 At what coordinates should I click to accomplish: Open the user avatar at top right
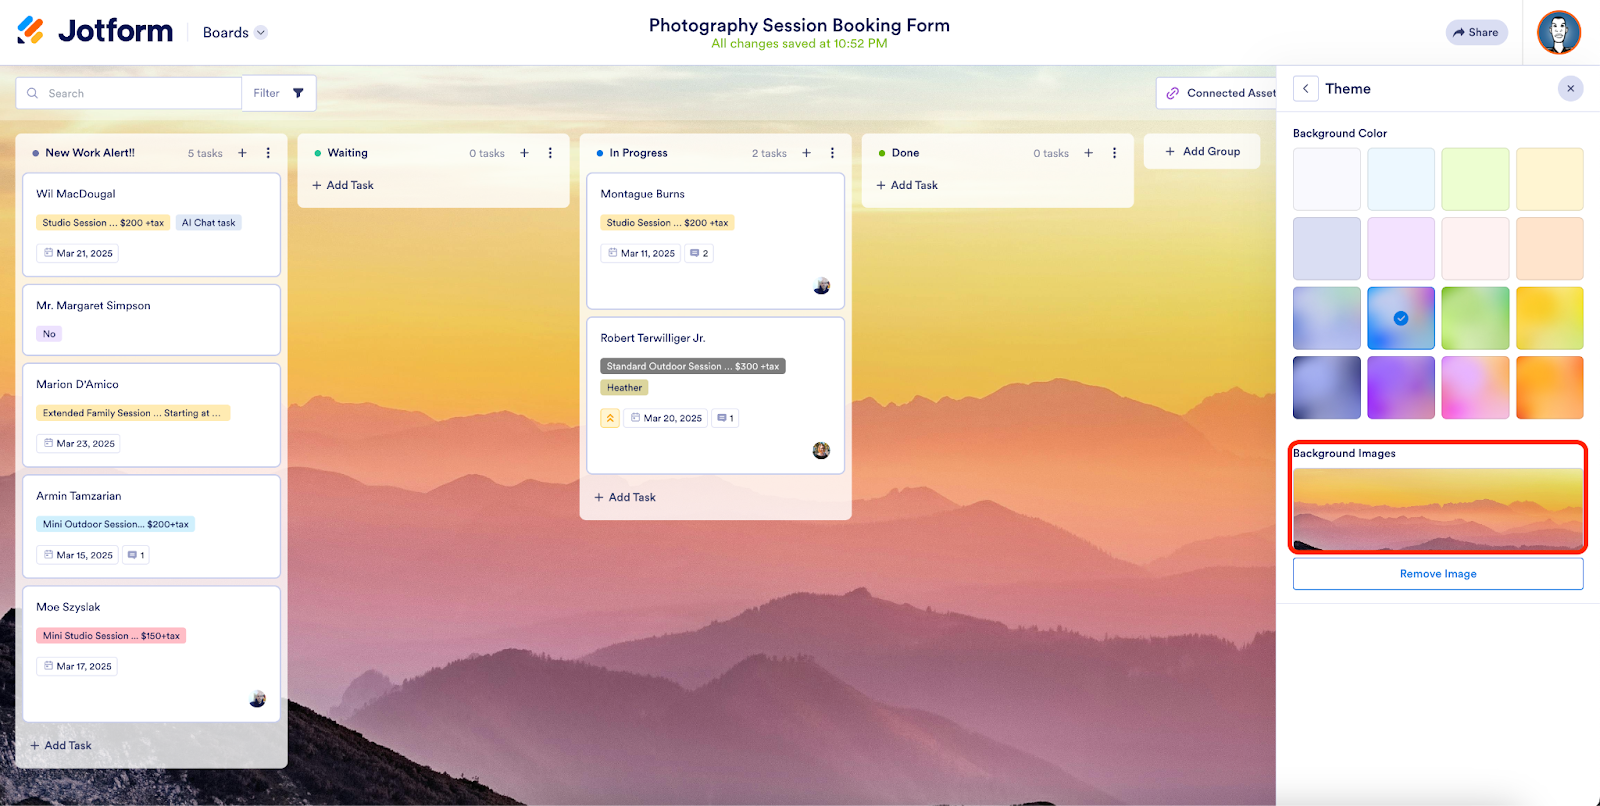(x=1559, y=32)
